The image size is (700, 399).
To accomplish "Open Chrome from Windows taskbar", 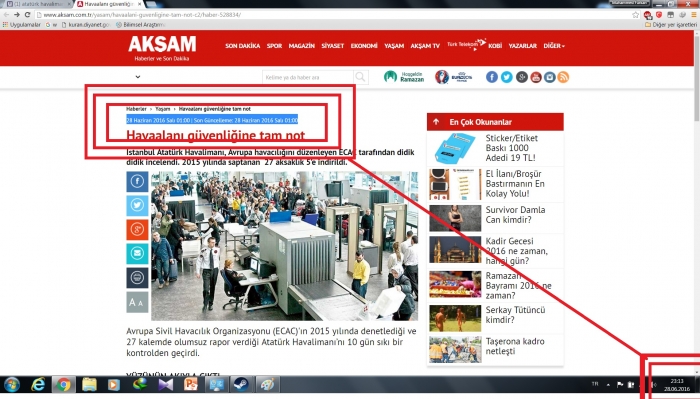I will pyautogui.click(x=63, y=384).
